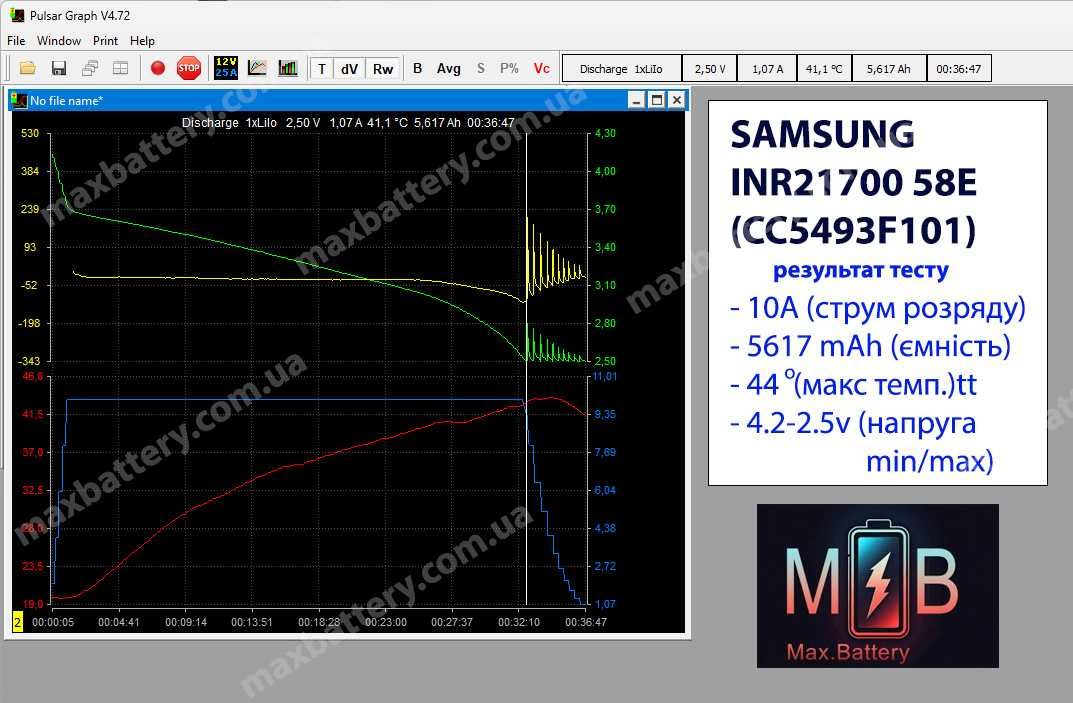Image resolution: width=1073 pixels, height=703 pixels.
Task: Click the 'SAMSUNG INR21700 58E' heading
Action: pos(853,158)
